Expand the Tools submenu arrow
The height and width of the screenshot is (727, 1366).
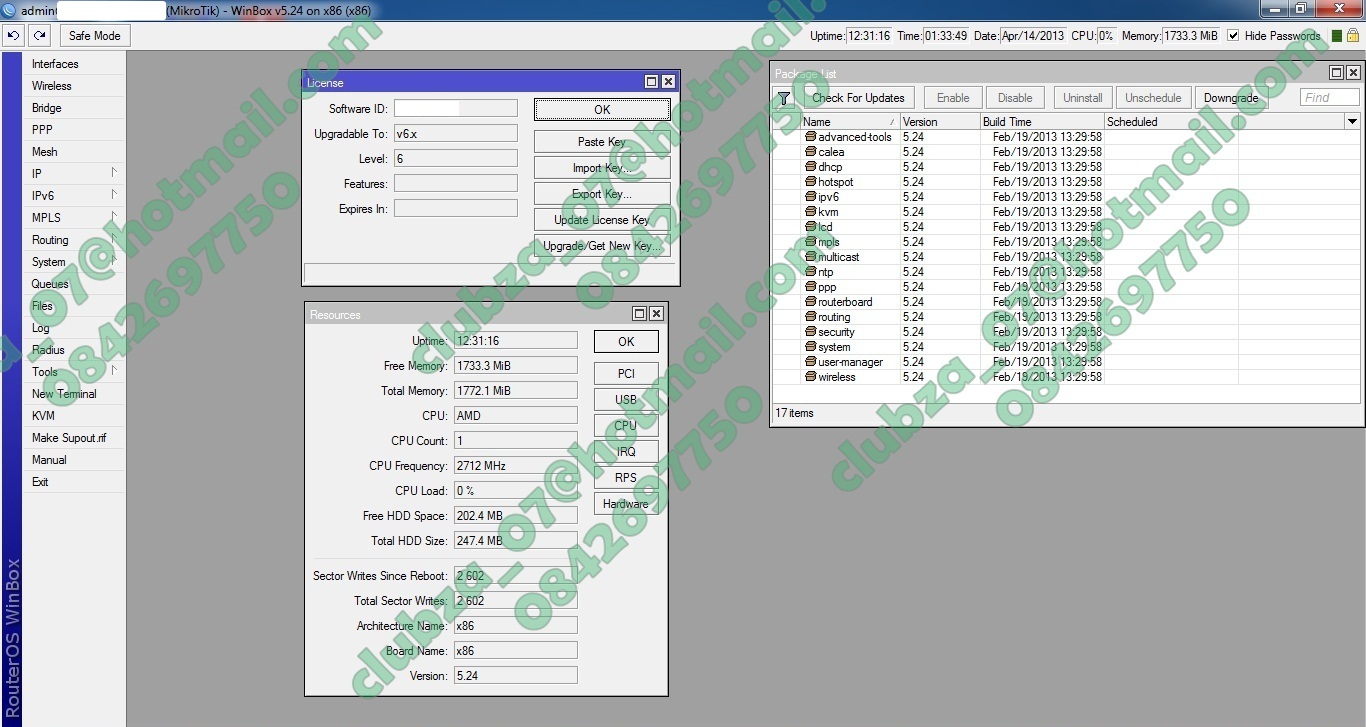pos(114,370)
